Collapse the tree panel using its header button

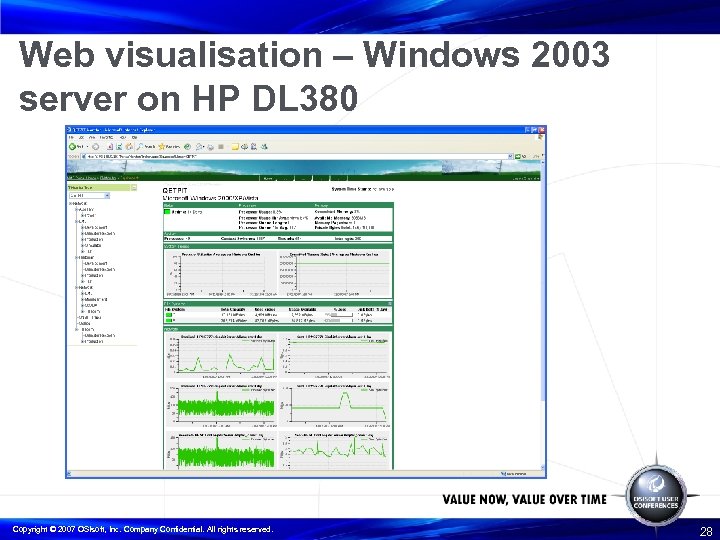[134, 187]
